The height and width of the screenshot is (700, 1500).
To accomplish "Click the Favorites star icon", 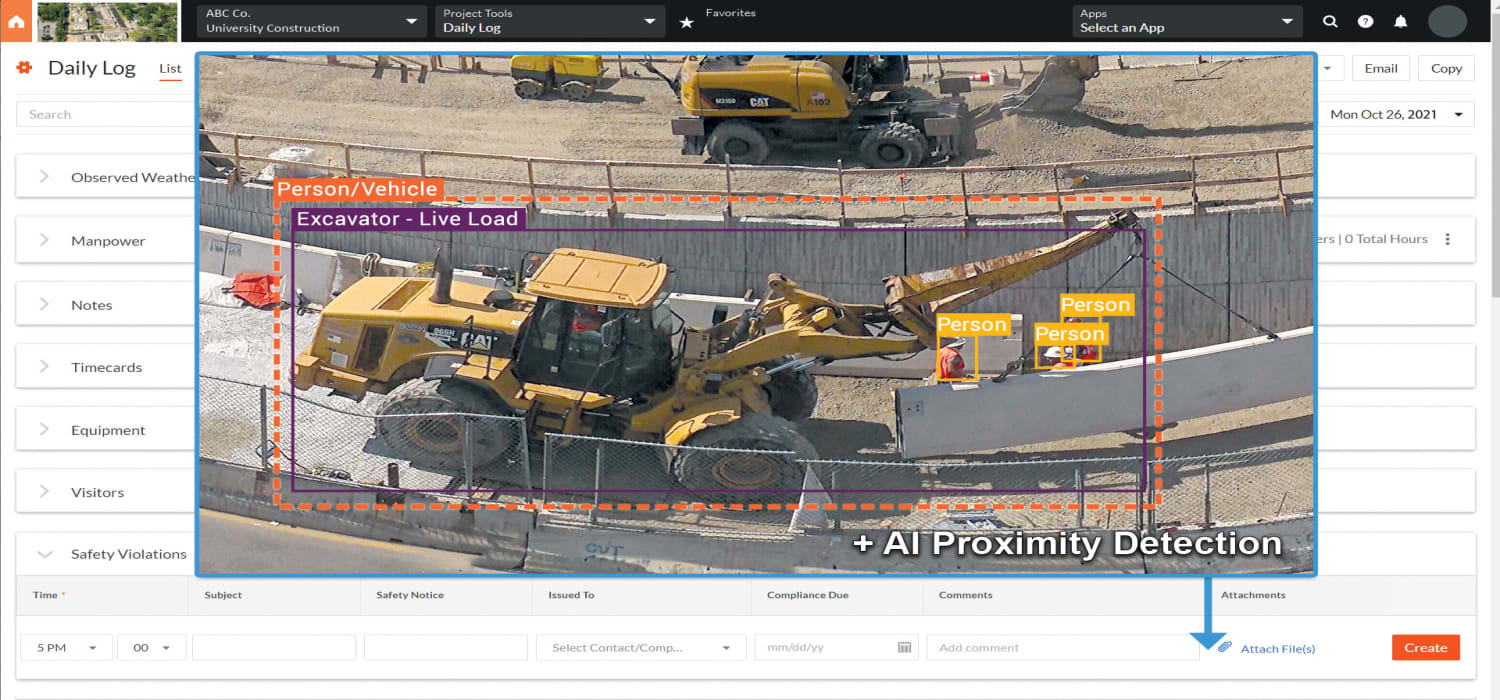I will (686, 22).
